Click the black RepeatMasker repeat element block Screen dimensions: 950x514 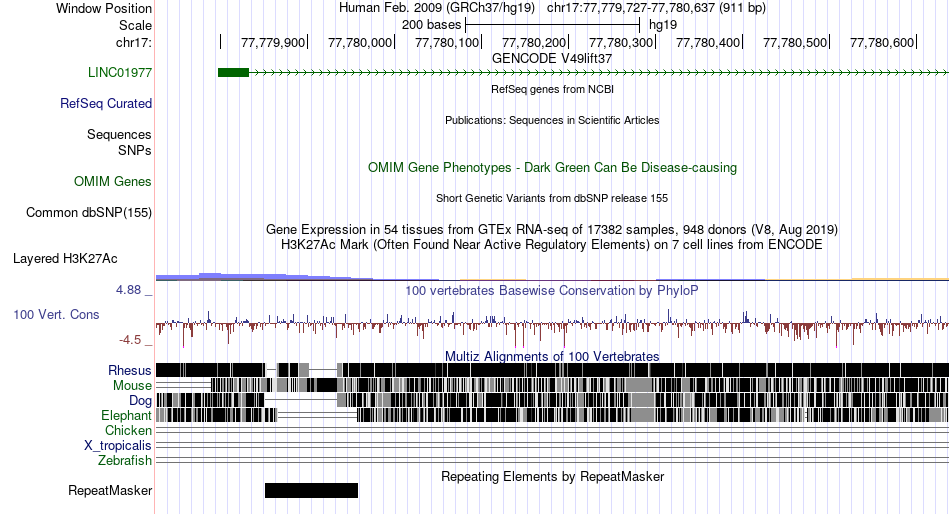pyautogui.click(x=311, y=490)
